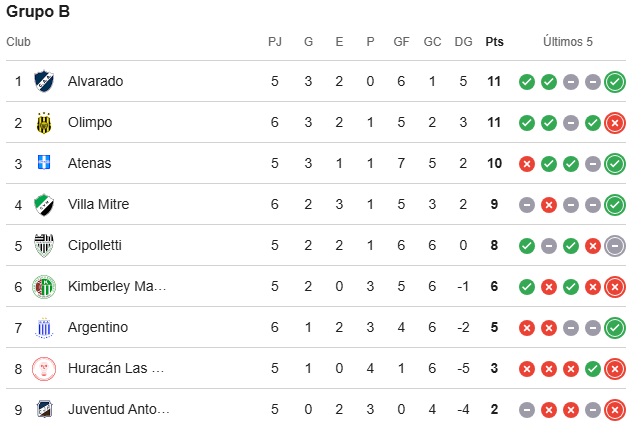Select Olimpo's most recent loss icon

coord(615,123)
